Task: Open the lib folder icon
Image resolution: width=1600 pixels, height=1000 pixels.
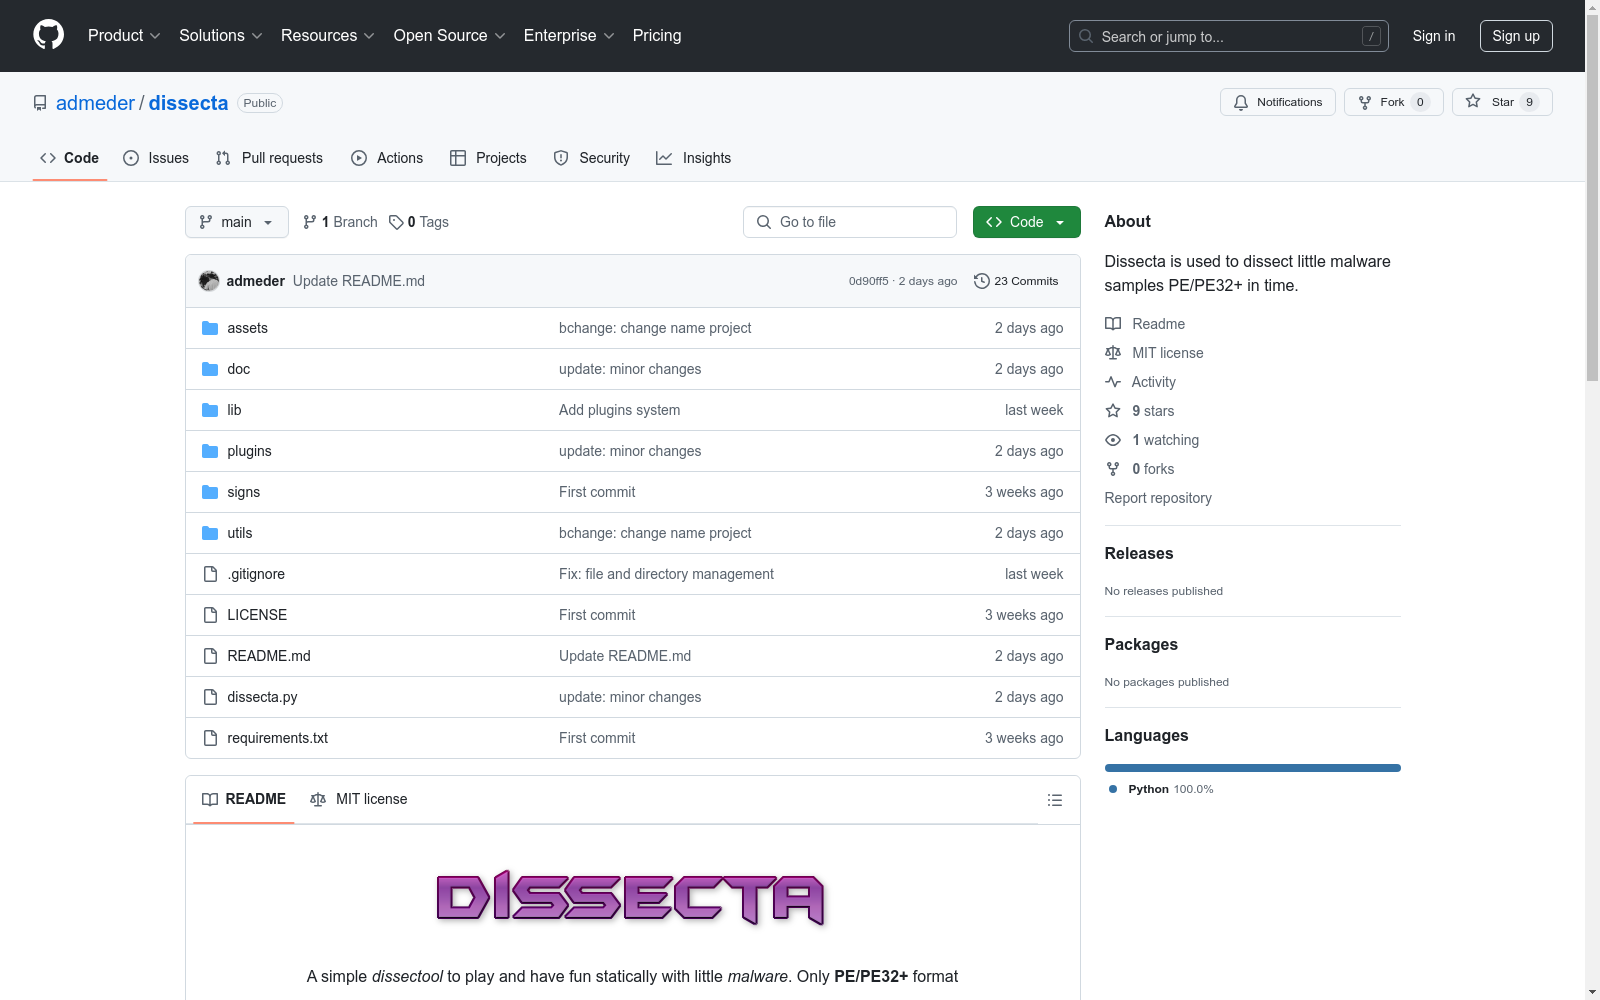Action: point(210,410)
